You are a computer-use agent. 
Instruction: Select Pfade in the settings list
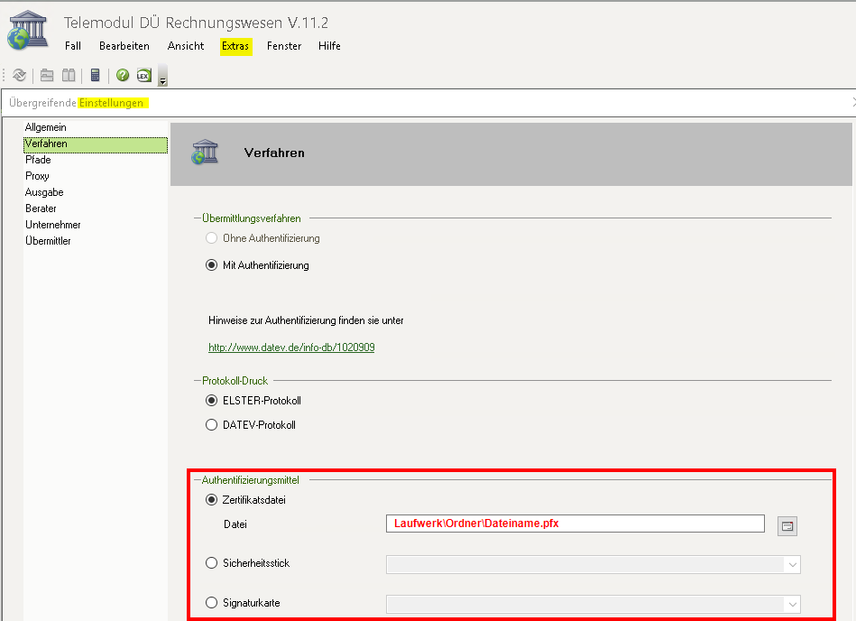[x=38, y=160]
